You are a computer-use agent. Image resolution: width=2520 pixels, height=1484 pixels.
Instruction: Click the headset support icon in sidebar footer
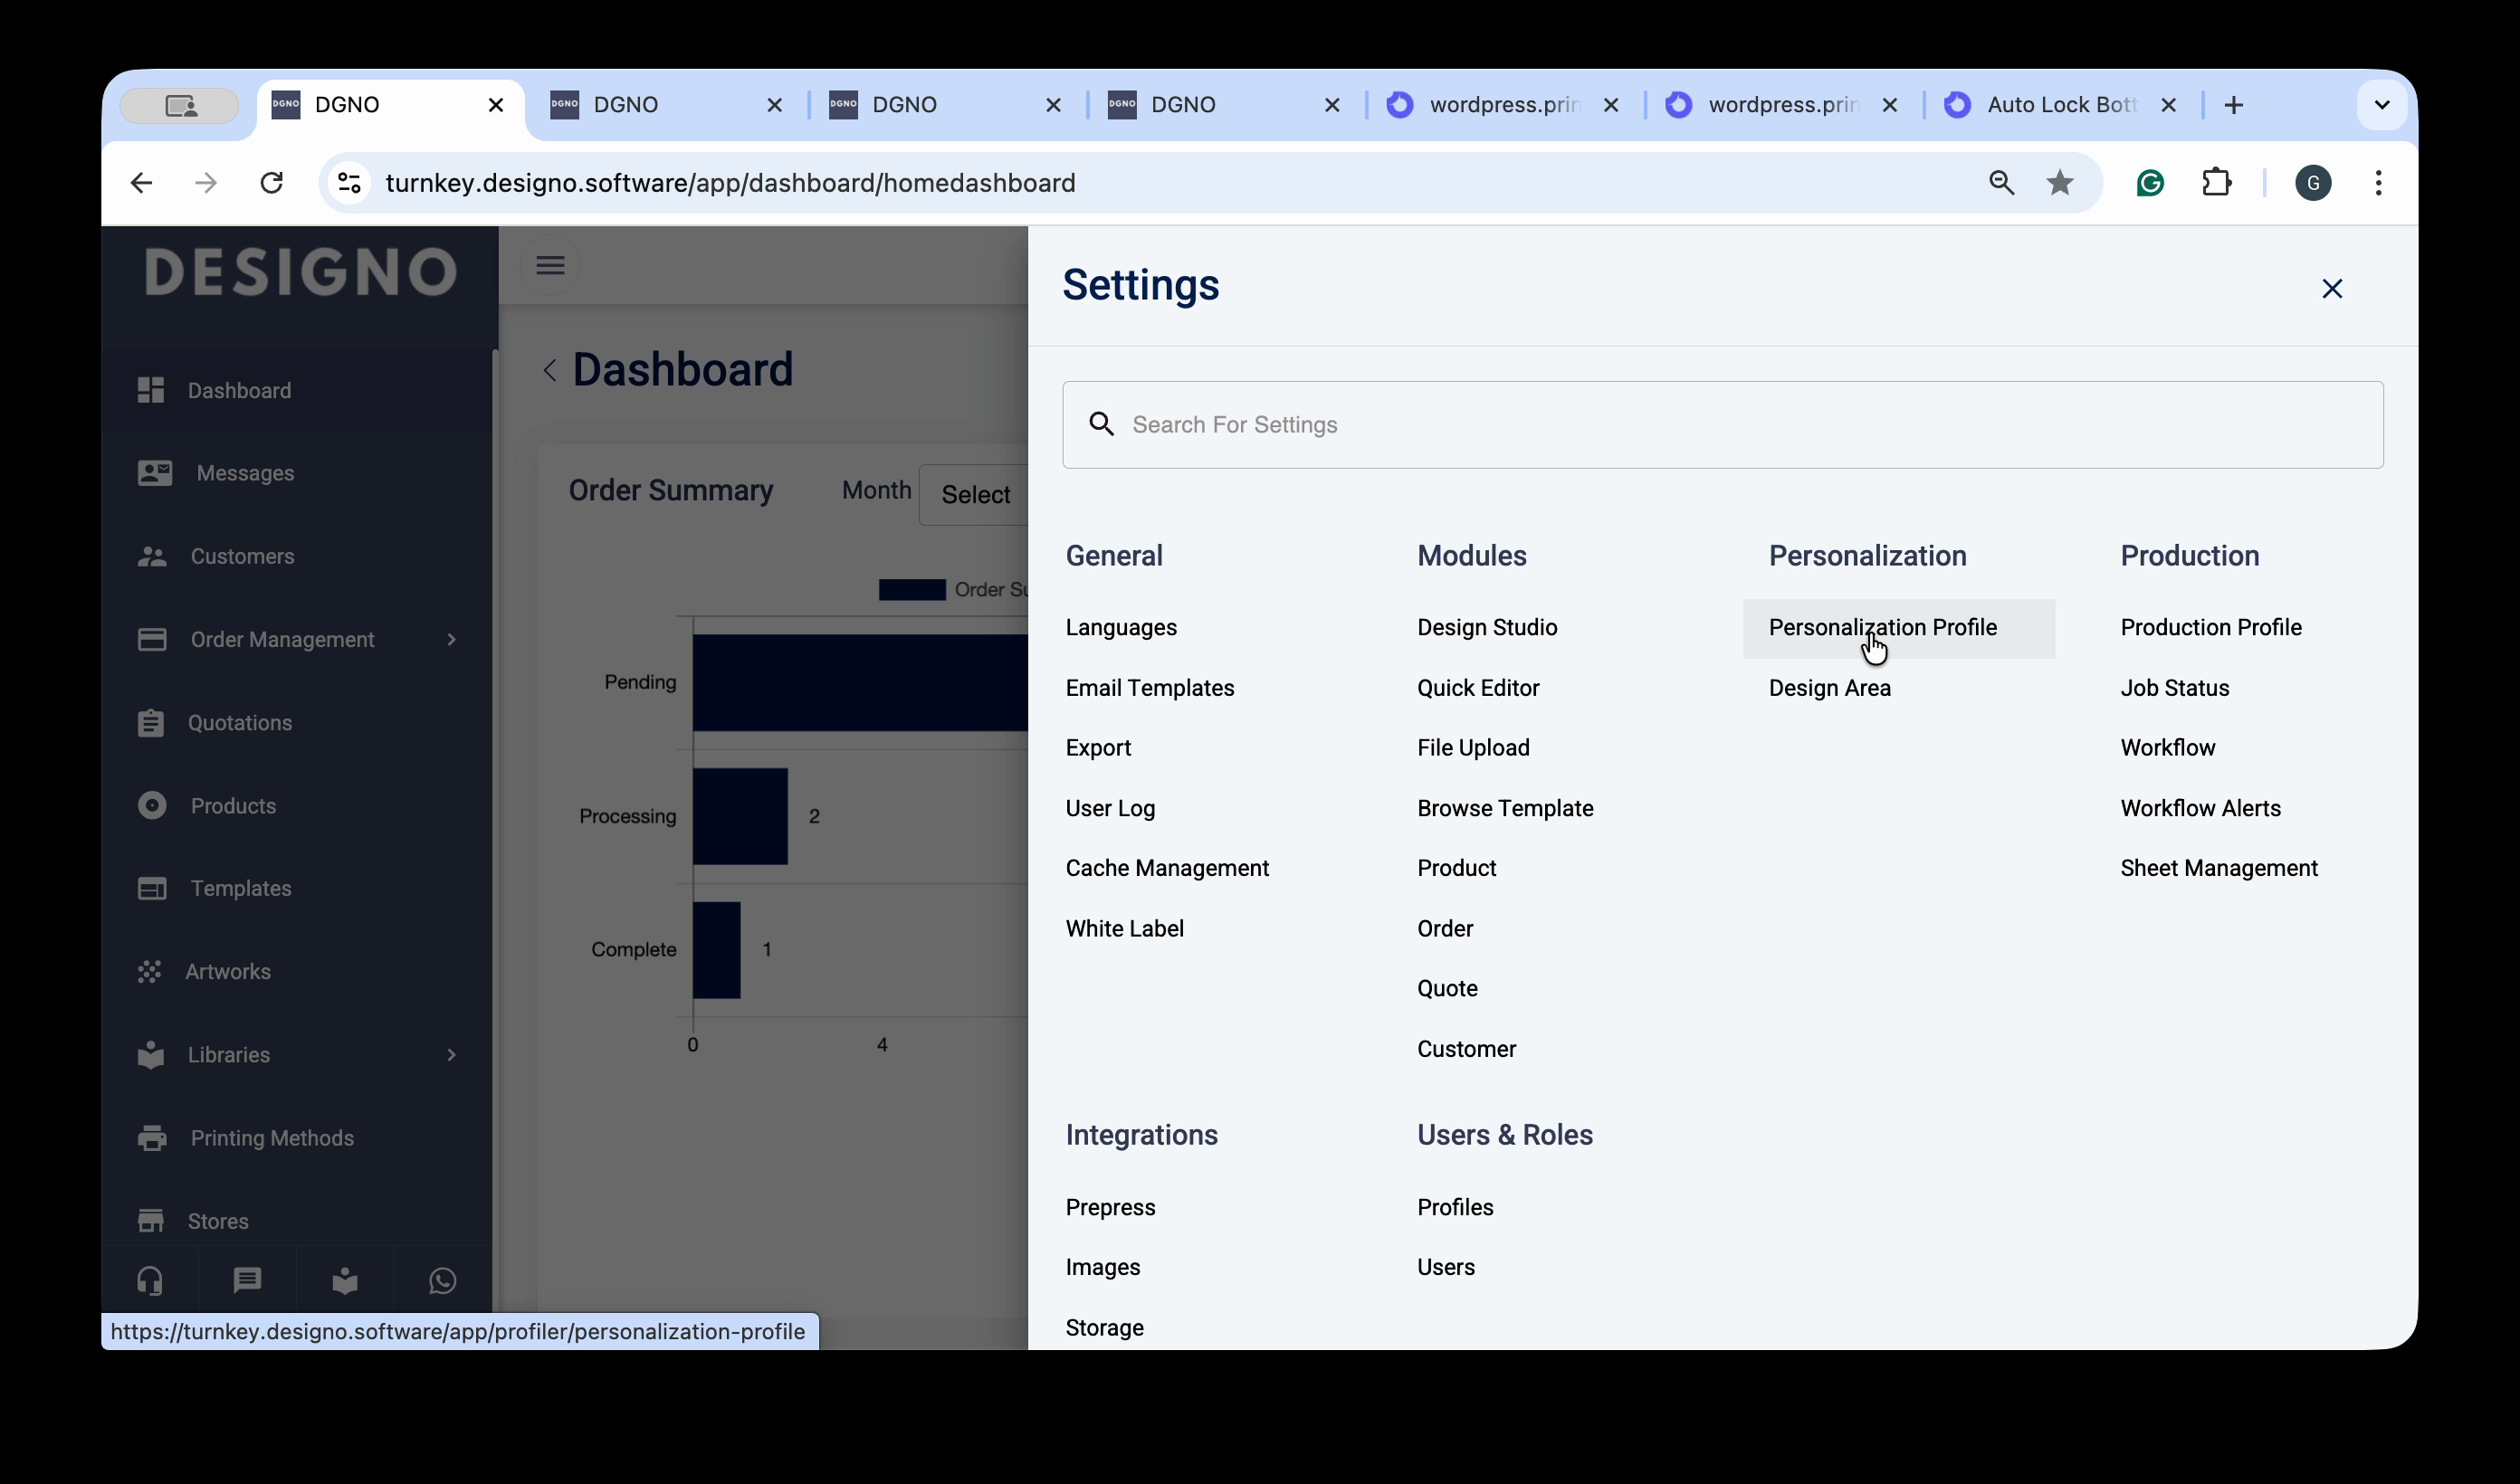pyautogui.click(x=150, y=1281)
